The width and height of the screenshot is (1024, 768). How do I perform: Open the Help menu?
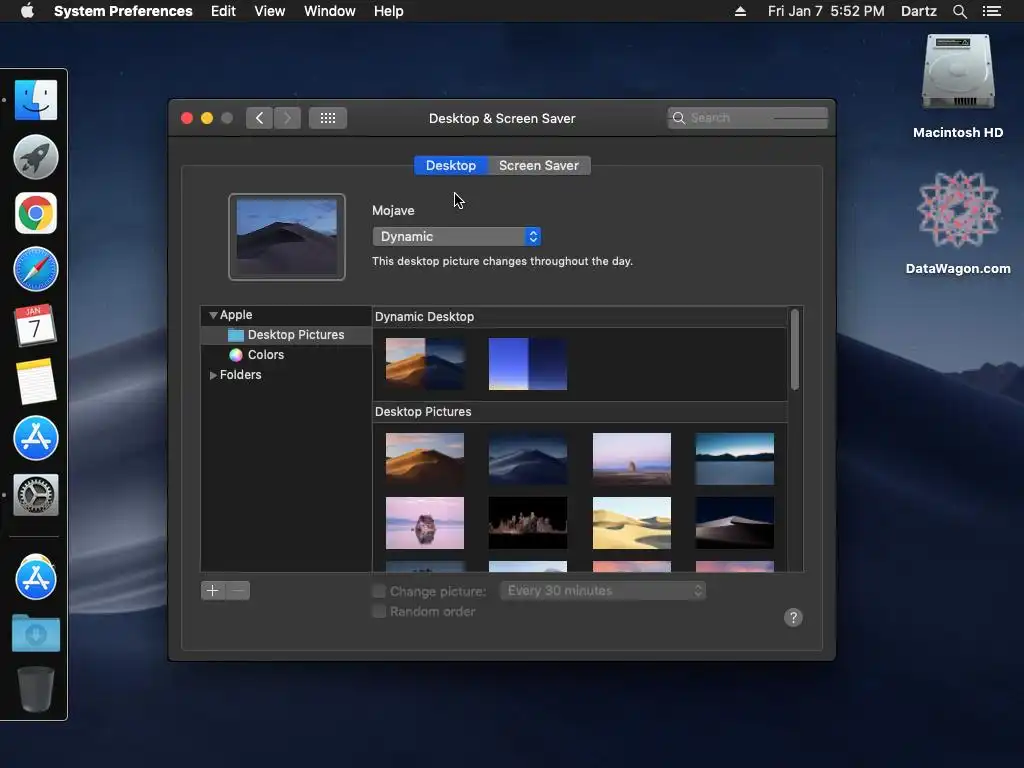(389, 11)
